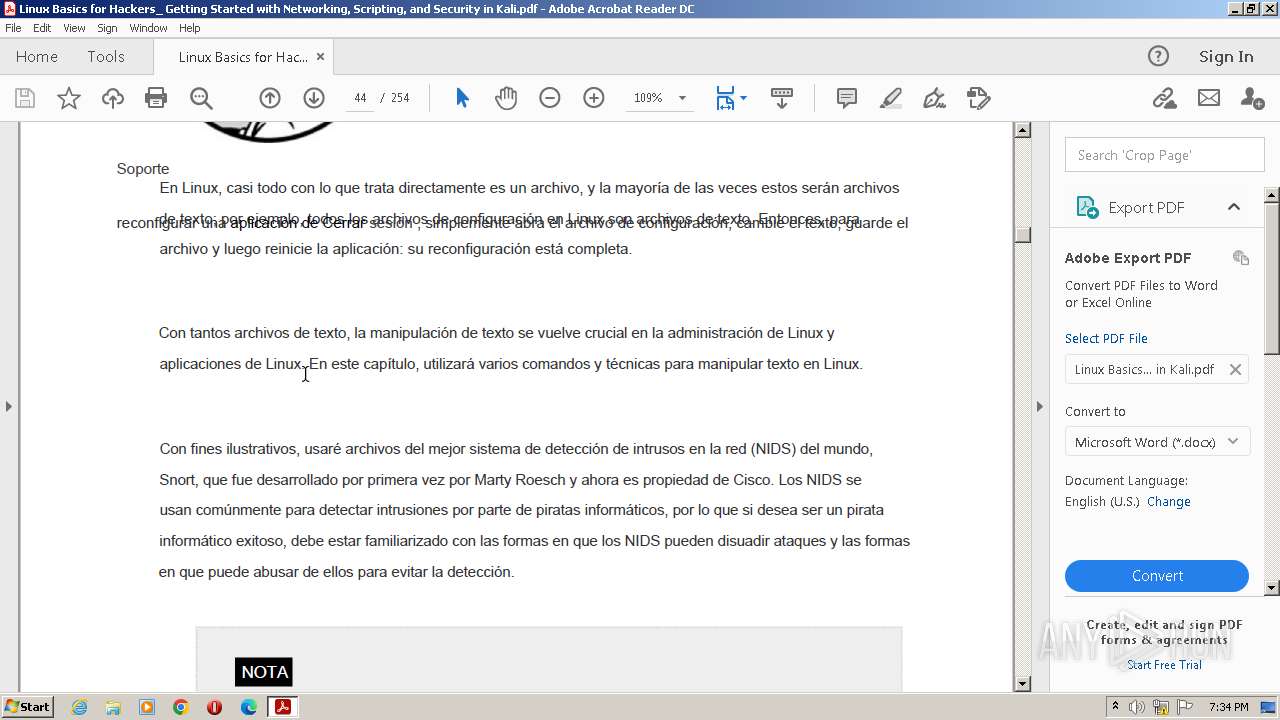Open the Windows Start menu
Image resolution: width=1280 pixels, height=720 pixels.
[27, 707]
